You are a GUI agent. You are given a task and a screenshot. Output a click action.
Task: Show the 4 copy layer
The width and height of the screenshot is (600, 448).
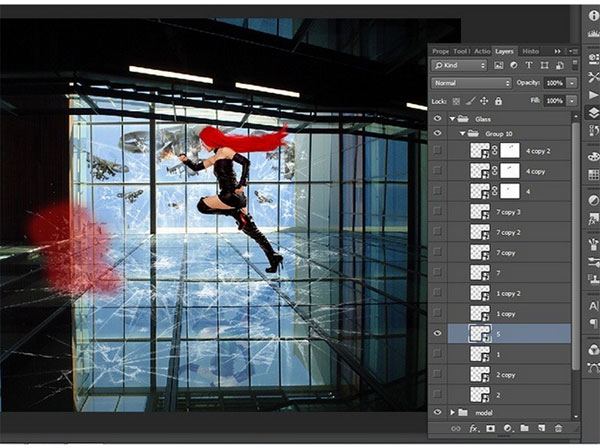pos(437,171)
